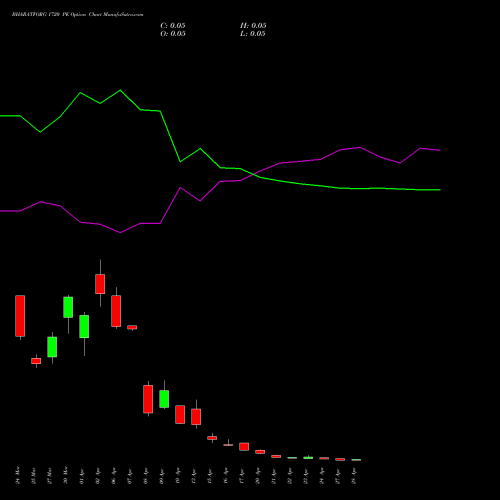Click the chart title text starting with BHARATFORG
Viewport: 500px width, 500px height.
77,15
